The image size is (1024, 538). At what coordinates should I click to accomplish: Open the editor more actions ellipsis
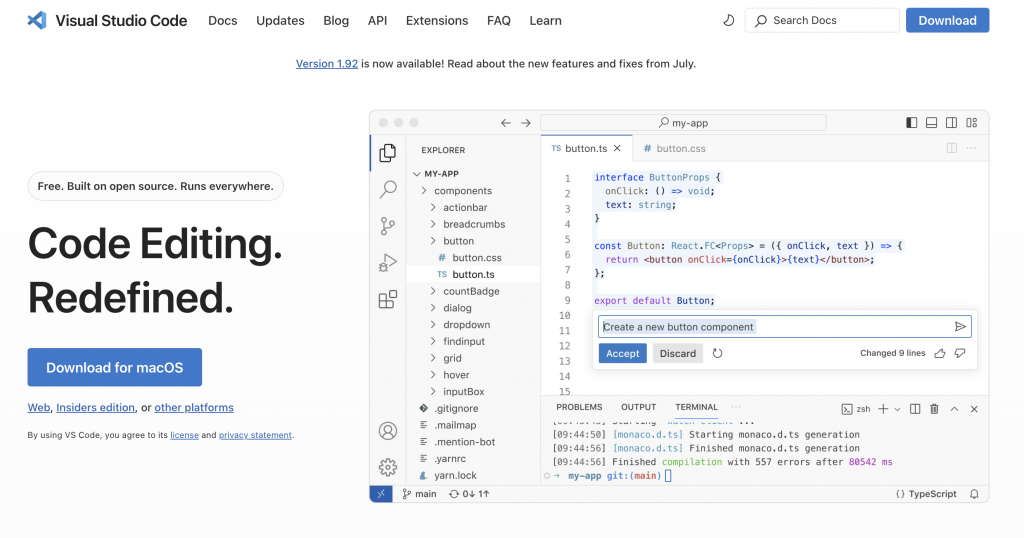971,148
